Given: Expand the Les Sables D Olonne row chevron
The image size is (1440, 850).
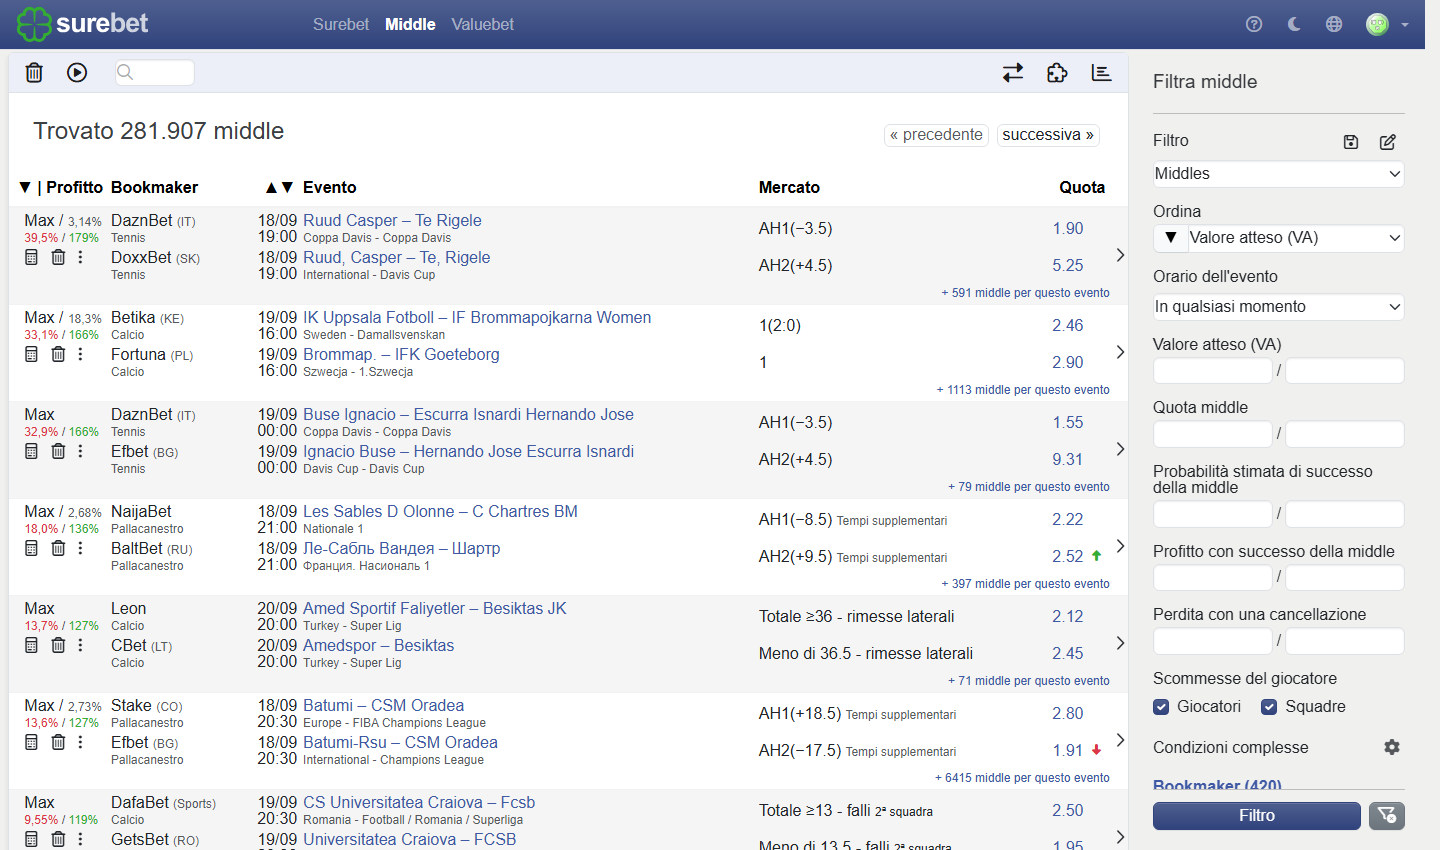Looking at the screenshot, I should coord(1120,546).
